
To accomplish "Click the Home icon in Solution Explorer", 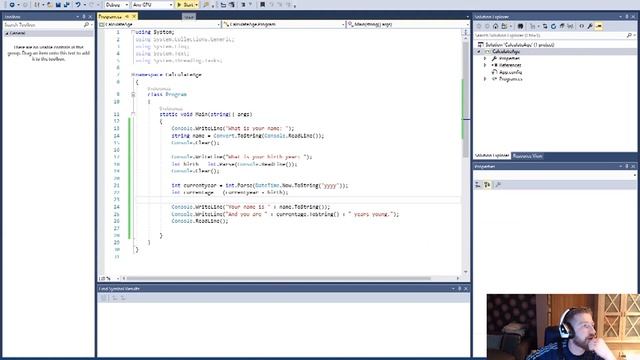I will 495,26.
